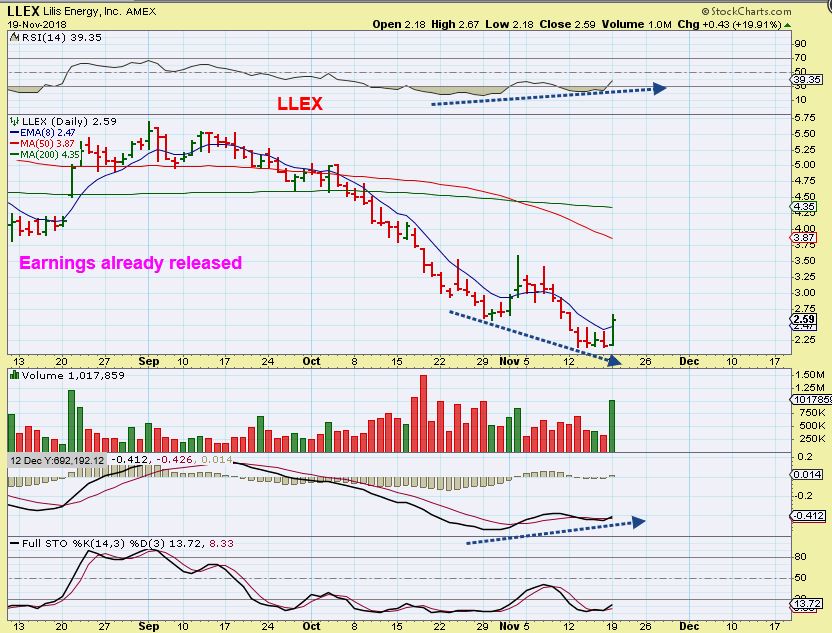Click the Sep label on price panel axis
832x633 pixels.
[149, 361]
